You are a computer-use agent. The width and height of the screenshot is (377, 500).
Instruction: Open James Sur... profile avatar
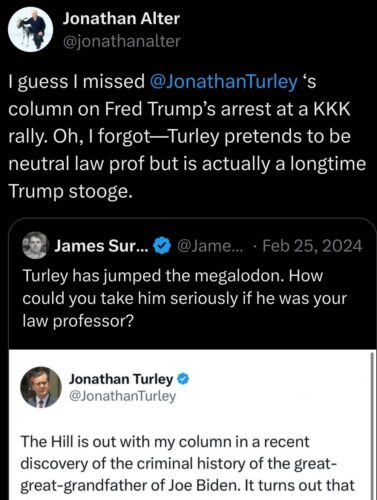click(x=36, y=245)
